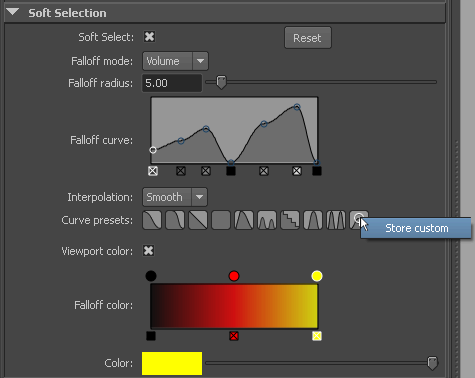
Task: Open the Interpolation Smooth dropdown
Action: point(175,197)
